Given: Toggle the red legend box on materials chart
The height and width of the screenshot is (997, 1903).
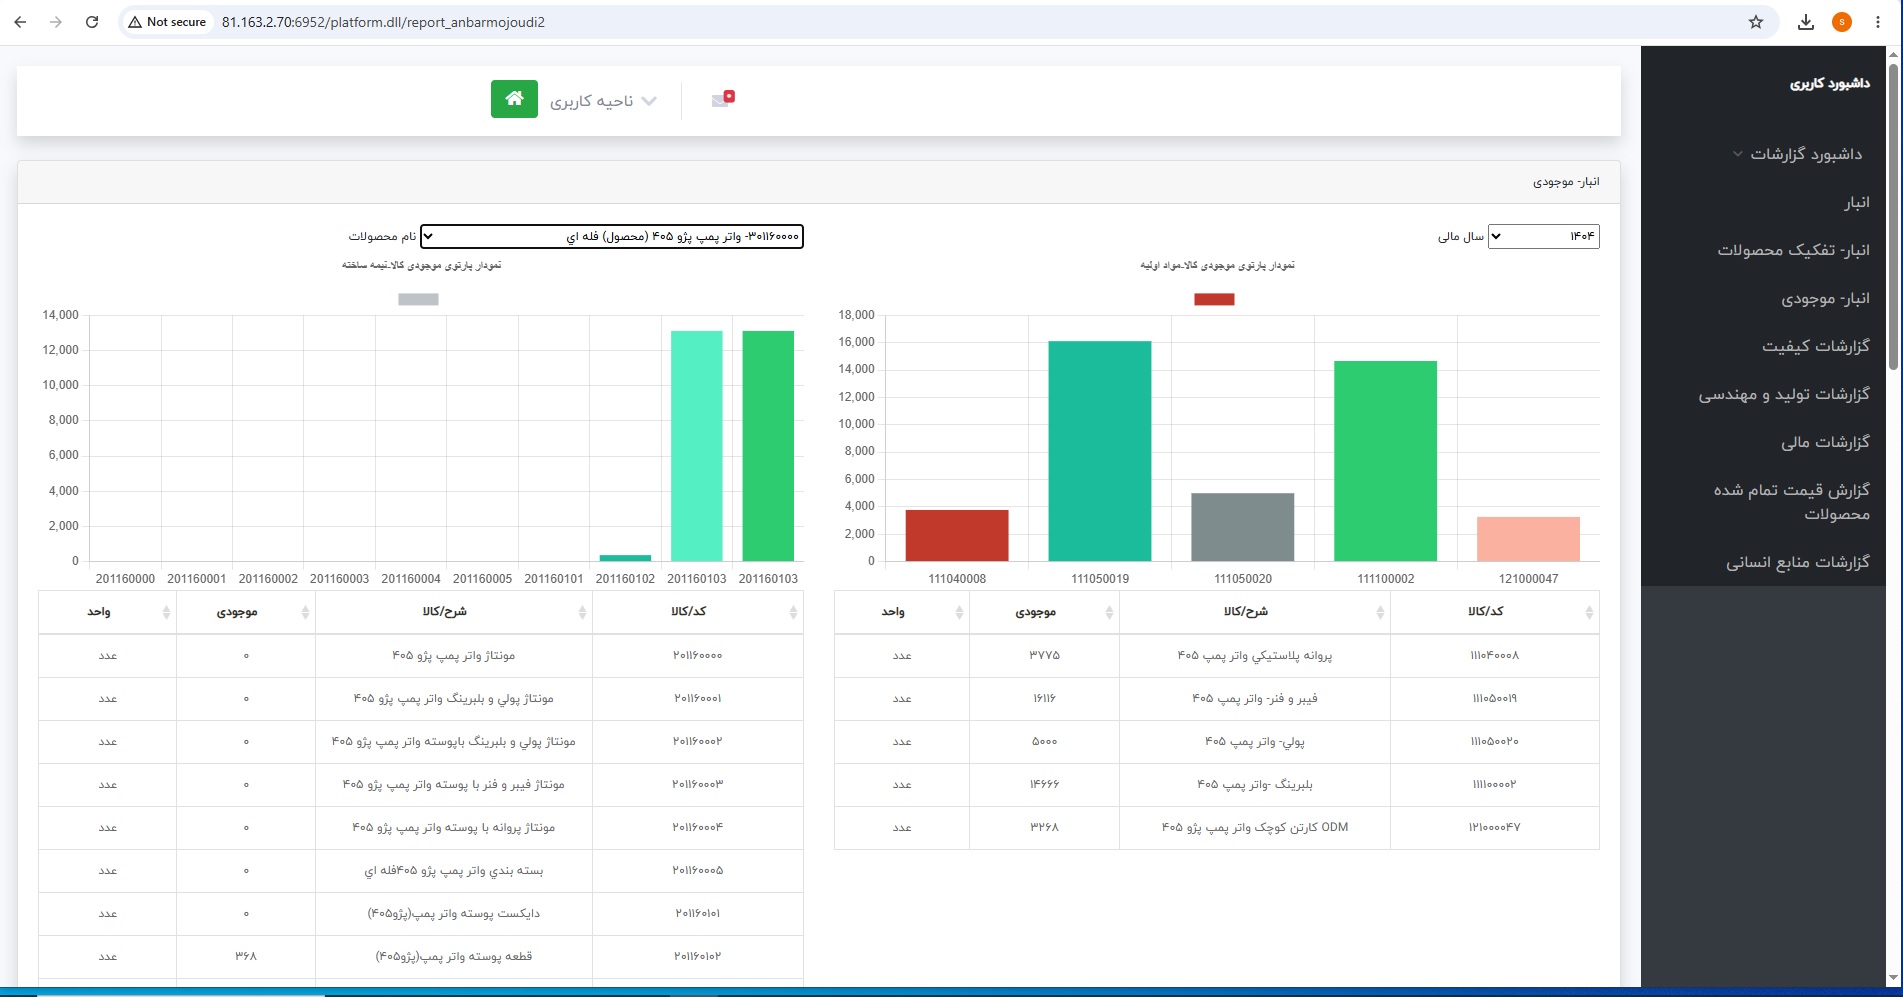Looking at the screenshot, I should coord(1214,299).
